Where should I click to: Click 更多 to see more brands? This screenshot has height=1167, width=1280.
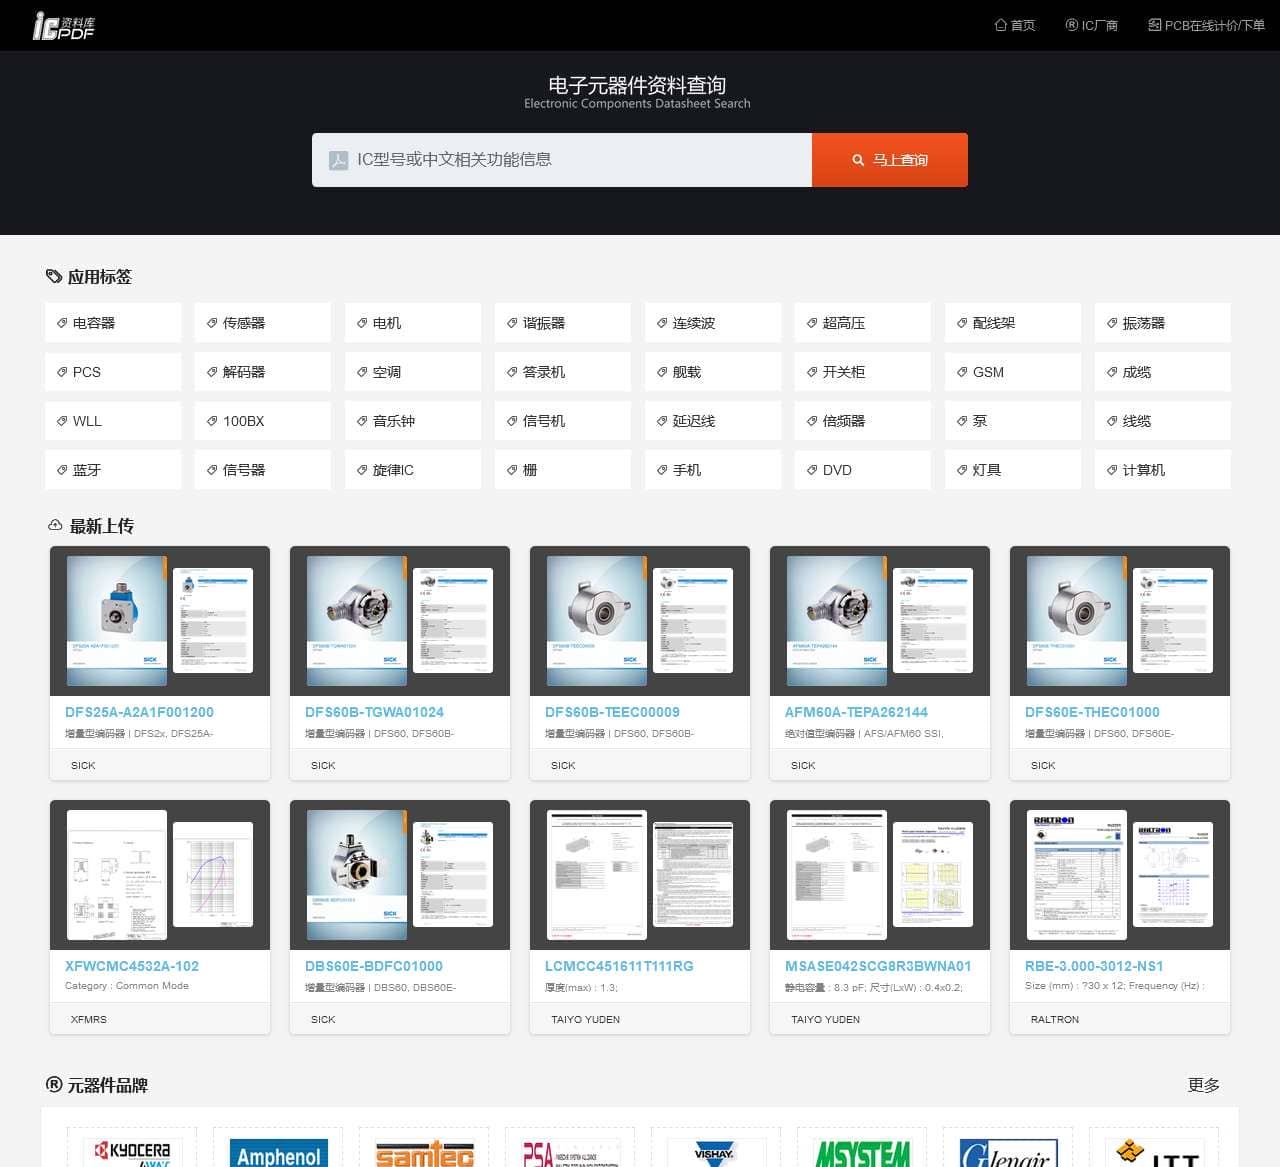coord(1203,1085)
